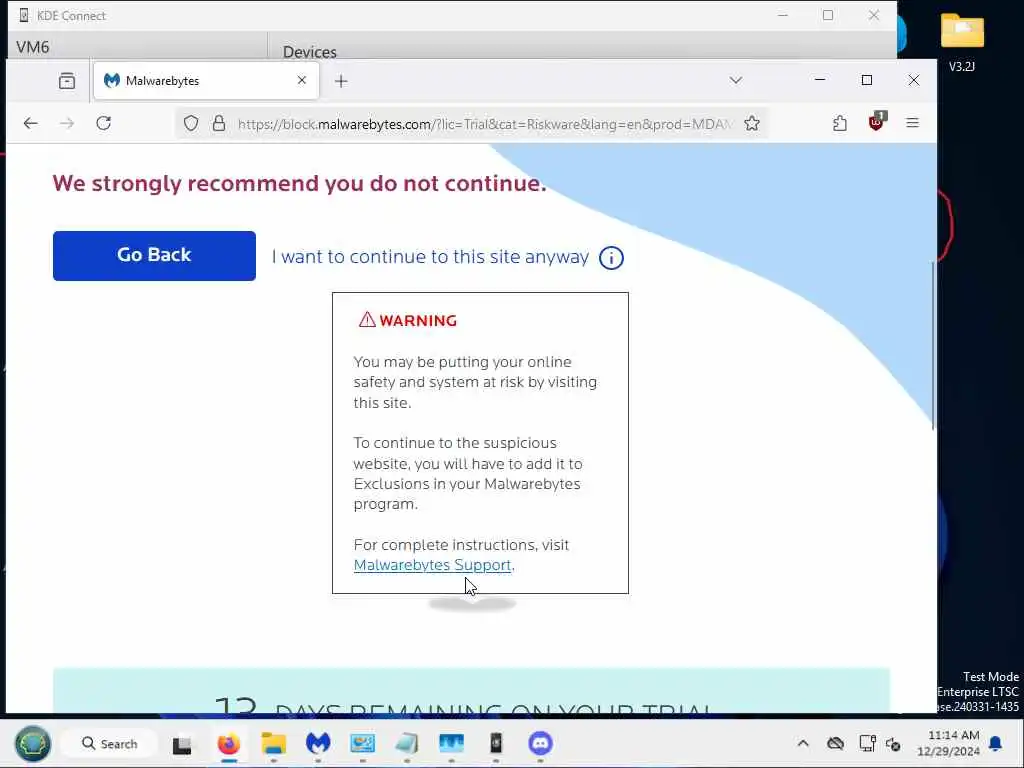Click Devices heading in KDE Connect window

(310, 52)
